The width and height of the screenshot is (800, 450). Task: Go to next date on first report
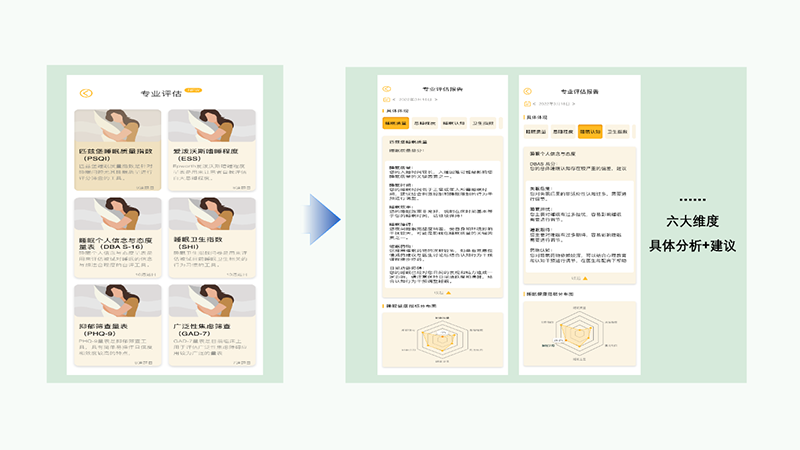click(x=436, y=99)
